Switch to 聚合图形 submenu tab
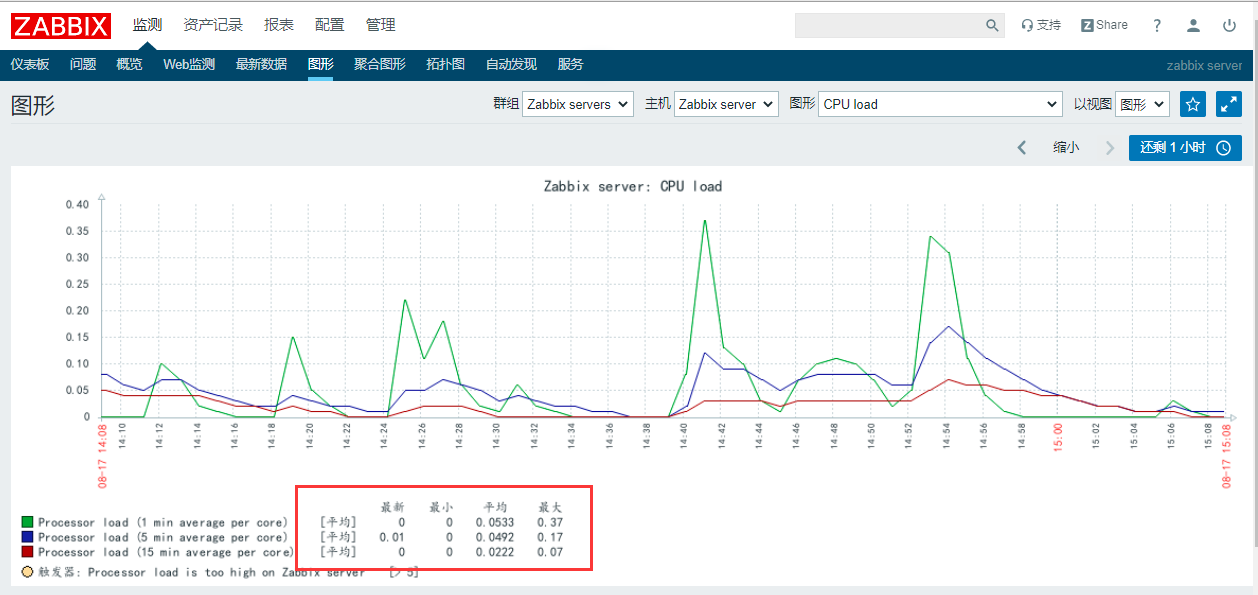 380,64
